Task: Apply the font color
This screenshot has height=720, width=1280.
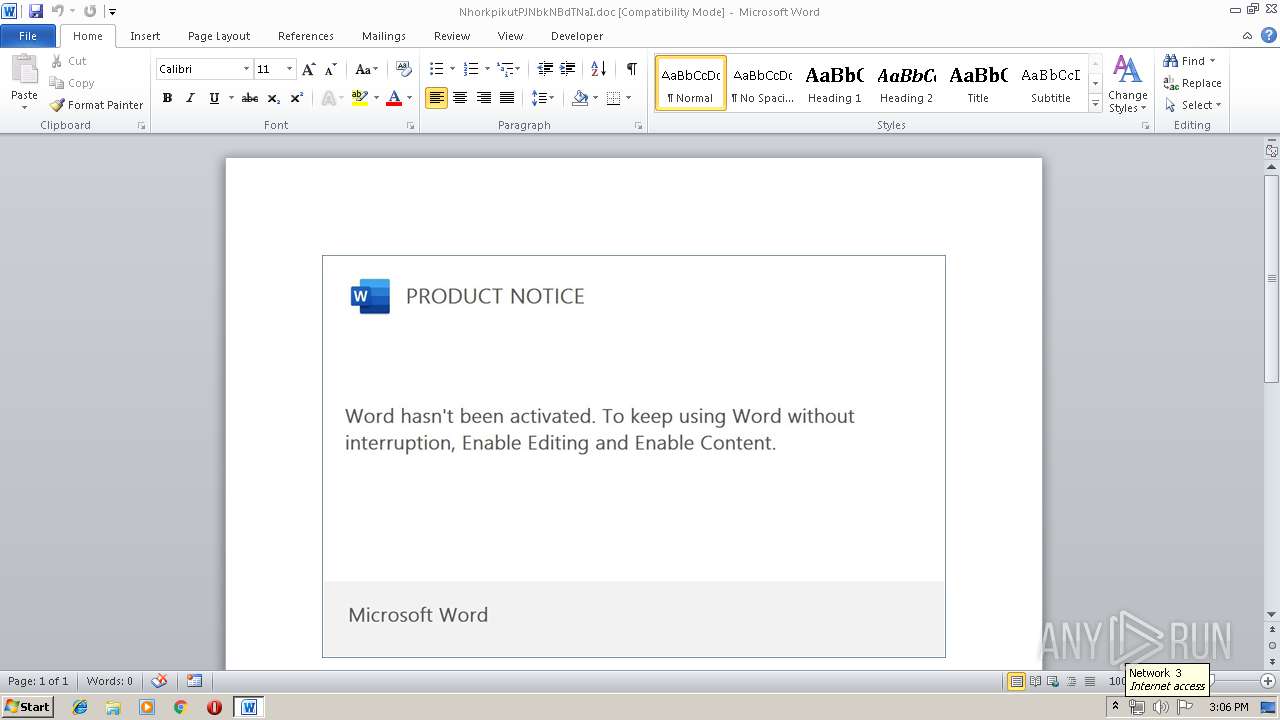Action: point(393,98)
